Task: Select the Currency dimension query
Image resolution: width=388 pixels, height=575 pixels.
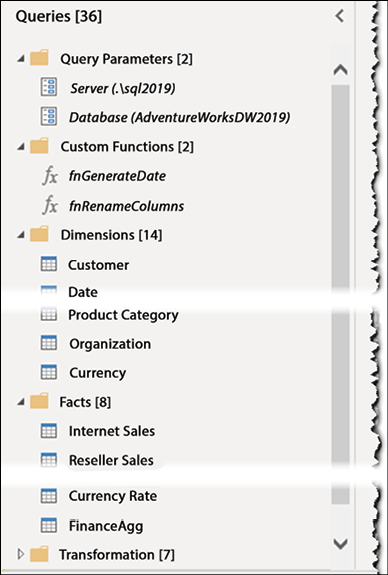Action: pos(98,373)
